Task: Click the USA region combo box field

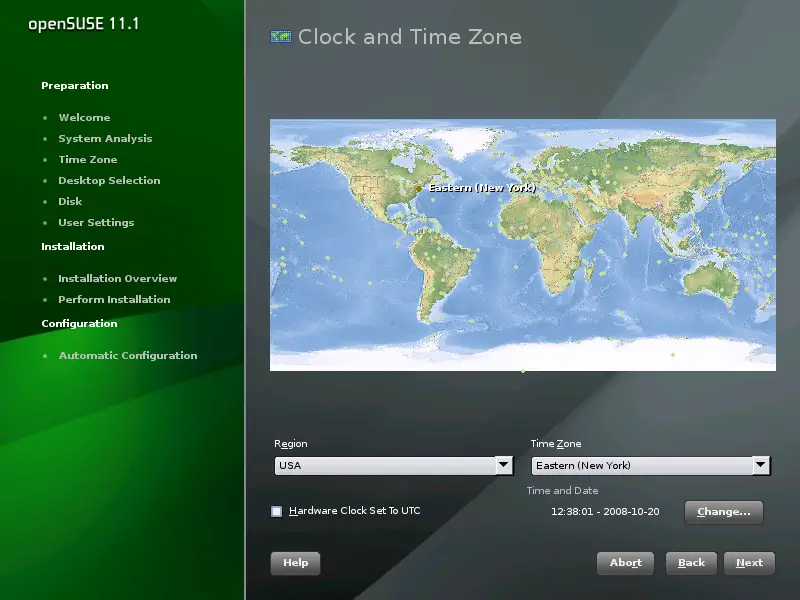Action: (x=384, y=465)
